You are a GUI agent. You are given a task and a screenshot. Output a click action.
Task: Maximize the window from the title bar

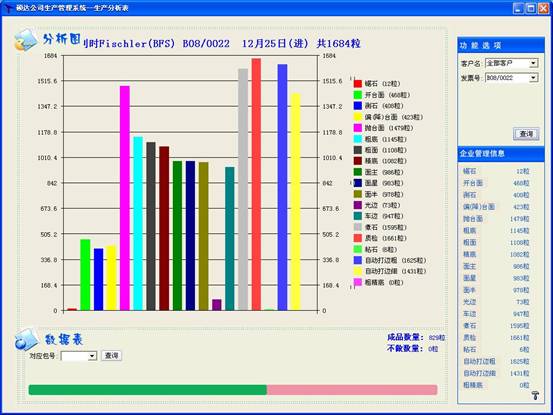click(x=531, y=8)
